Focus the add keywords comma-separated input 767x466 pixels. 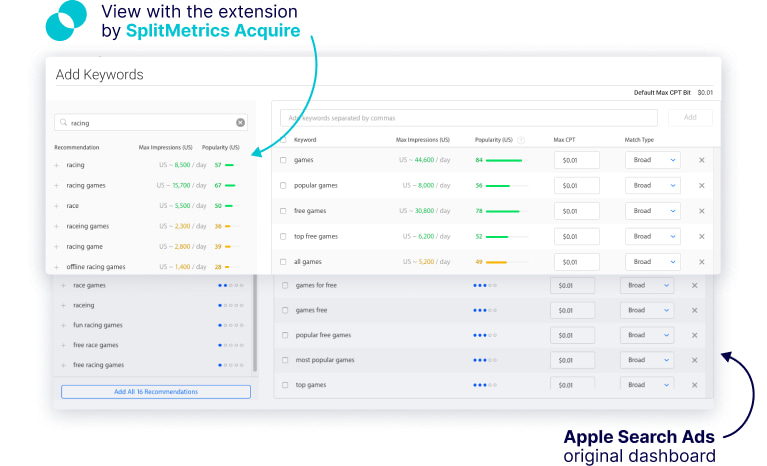pos(469,118)
